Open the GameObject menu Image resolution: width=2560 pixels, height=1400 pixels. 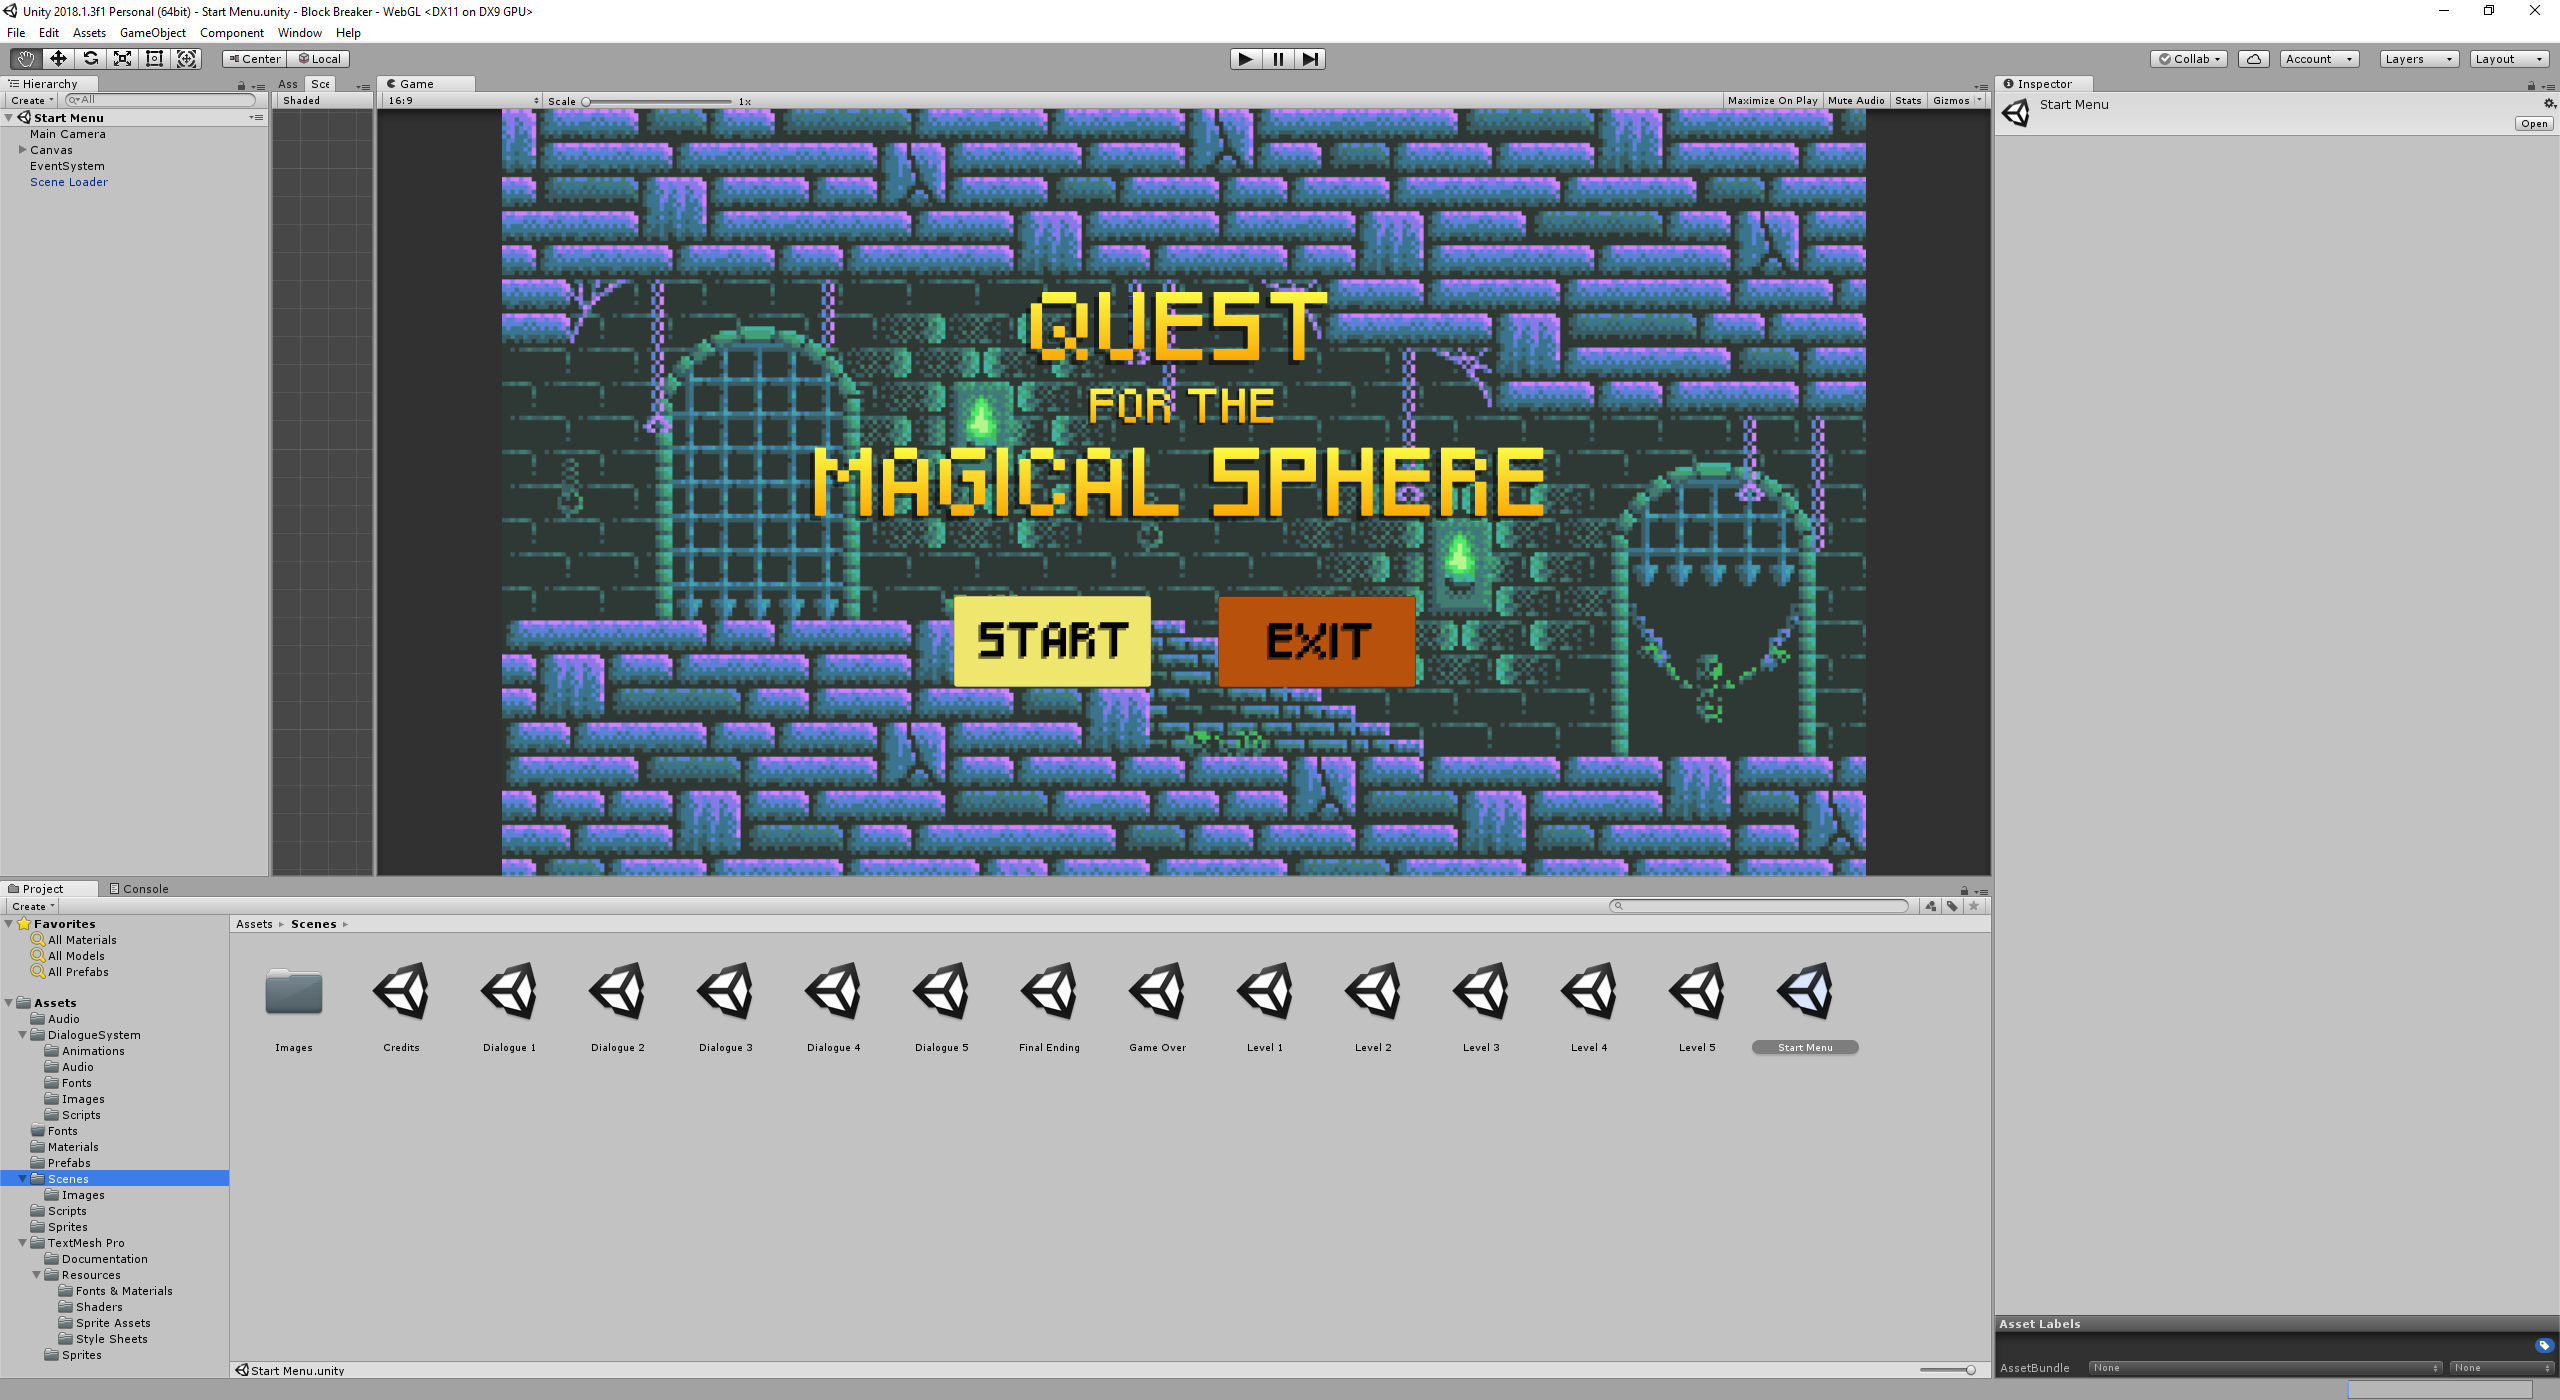(x=152, y=33)
